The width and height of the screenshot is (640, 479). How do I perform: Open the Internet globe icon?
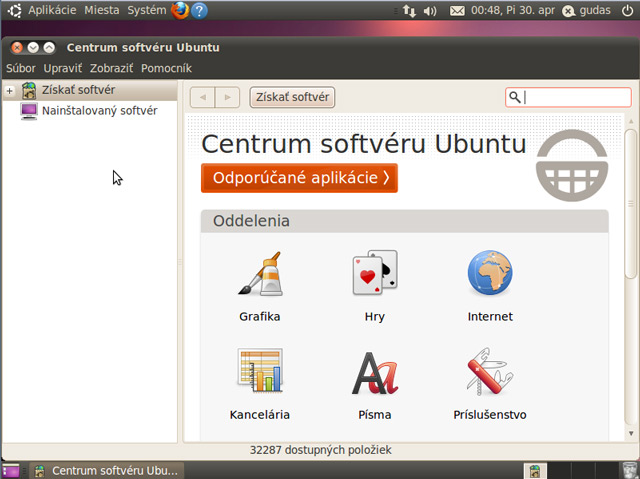(x=490, y=273)
